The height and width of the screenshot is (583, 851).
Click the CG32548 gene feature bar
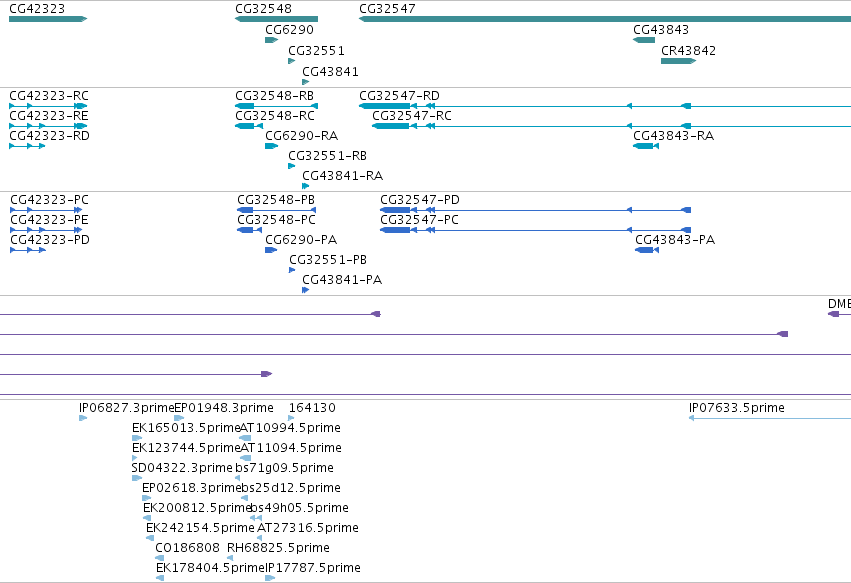(276, 19)
